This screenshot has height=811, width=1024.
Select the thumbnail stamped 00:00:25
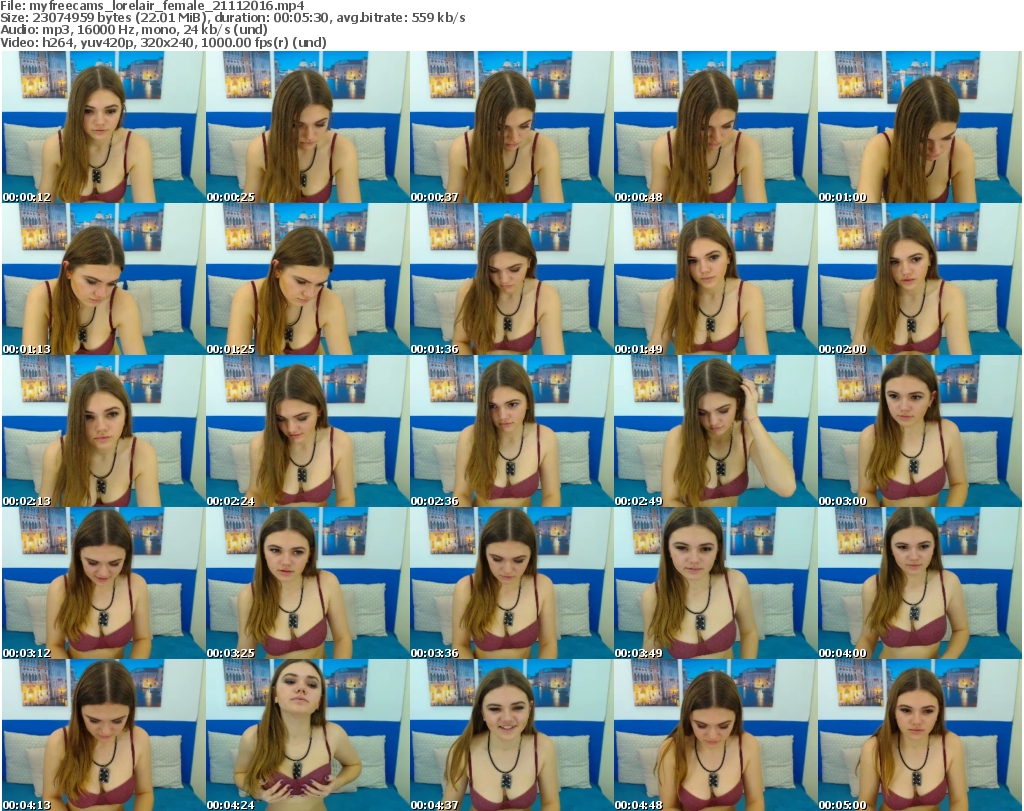point(308,127)
